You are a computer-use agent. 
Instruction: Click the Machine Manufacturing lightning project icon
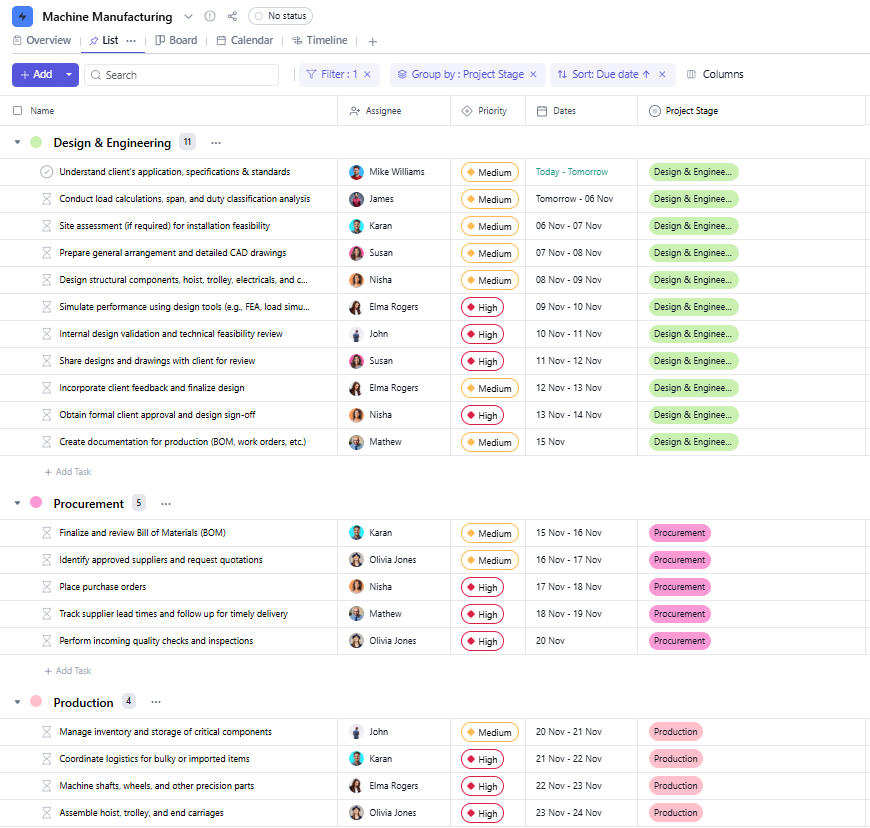point(22,16)
